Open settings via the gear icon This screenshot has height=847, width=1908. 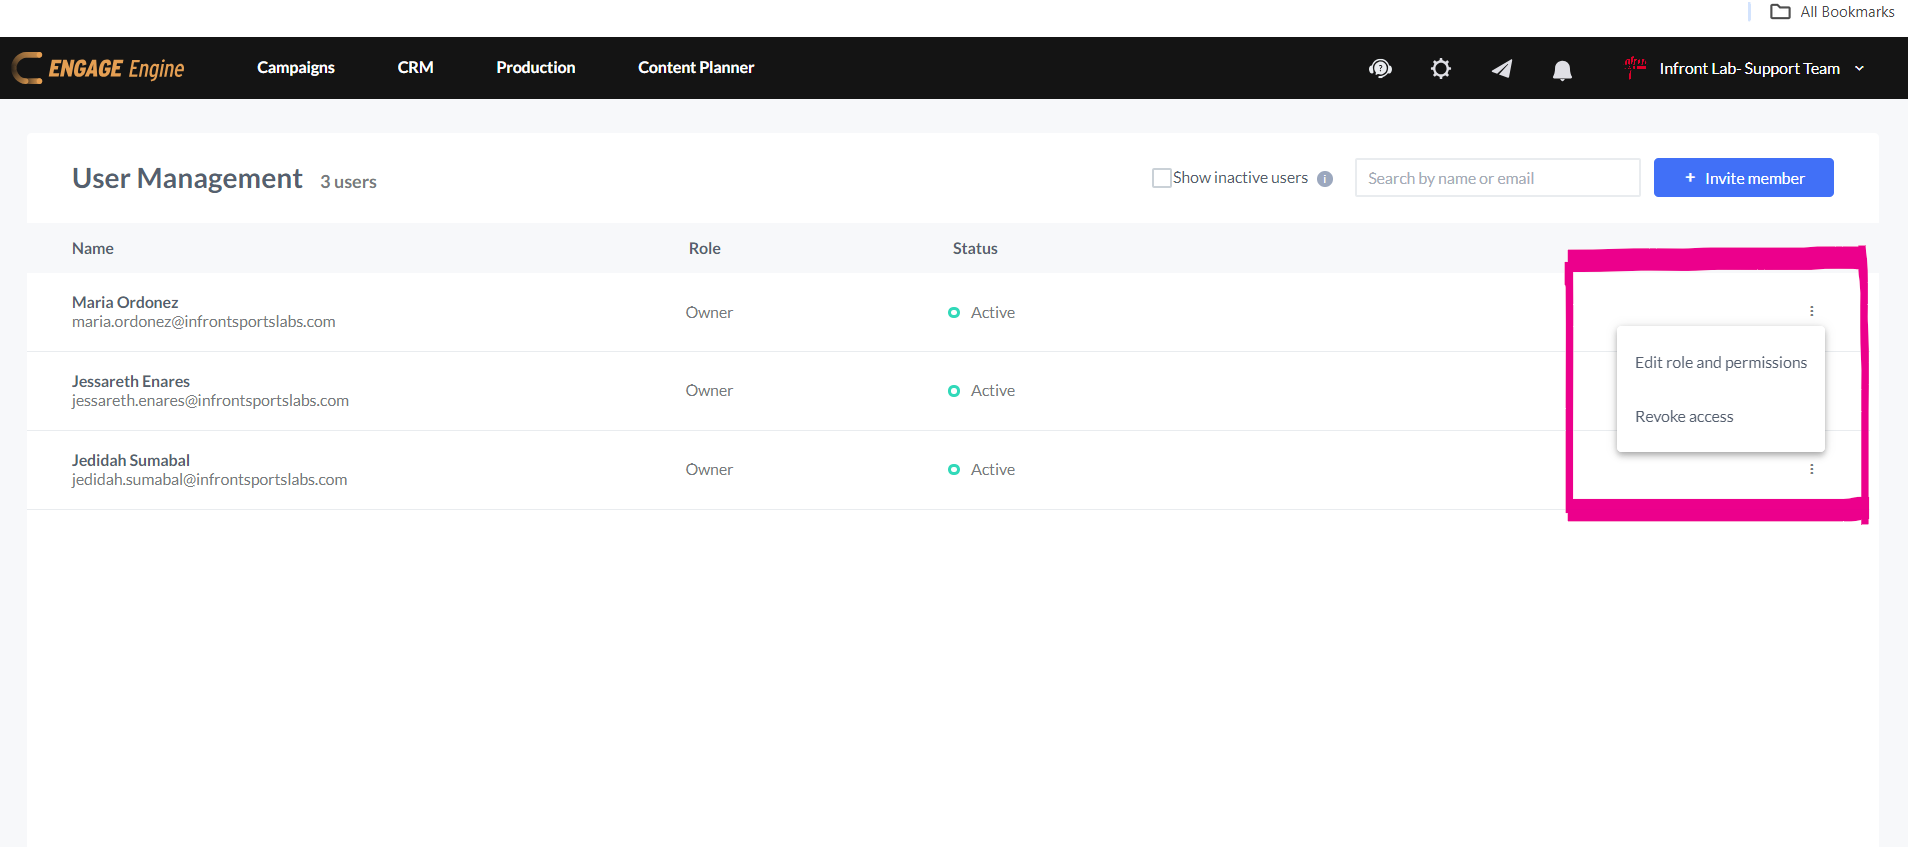(1440, 69)
